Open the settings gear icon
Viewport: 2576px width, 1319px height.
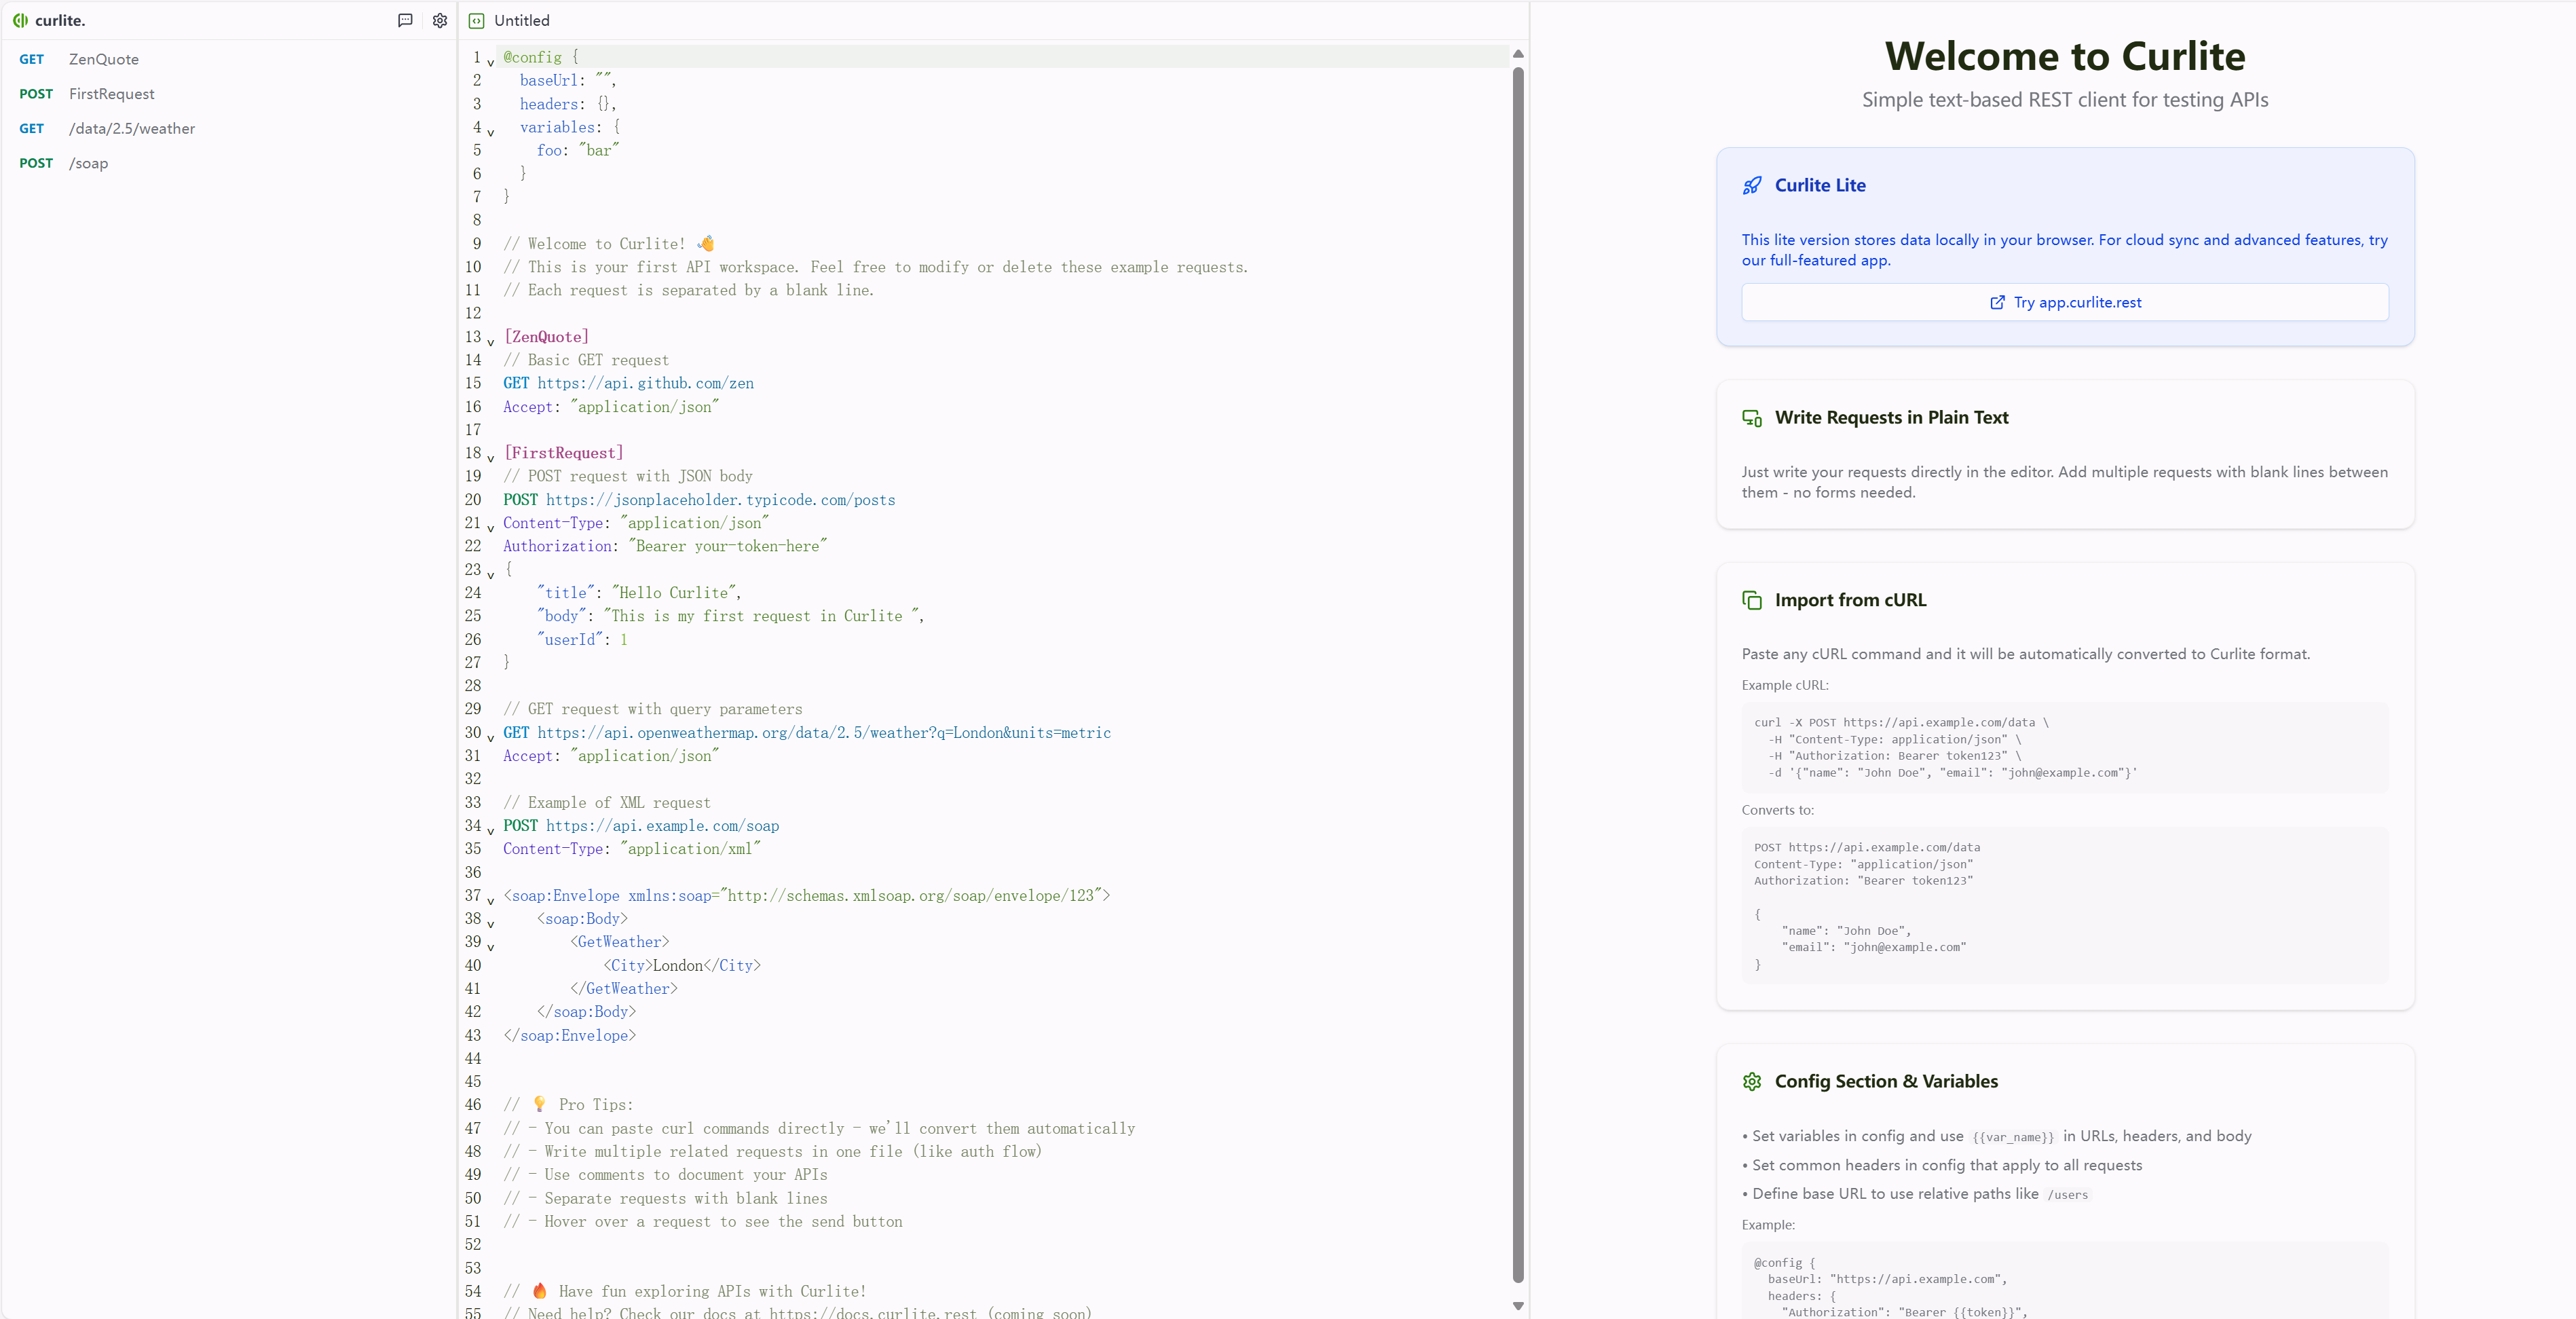(x=440, y=20)
